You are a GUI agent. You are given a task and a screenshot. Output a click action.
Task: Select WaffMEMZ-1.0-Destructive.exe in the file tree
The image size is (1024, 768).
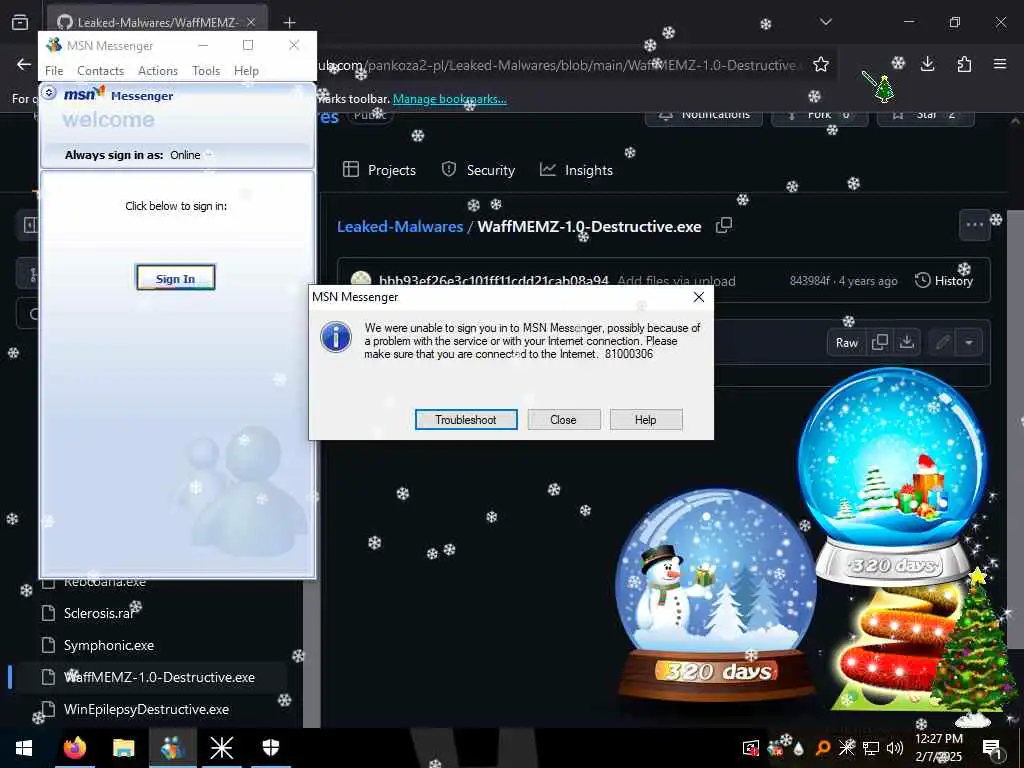150,677
